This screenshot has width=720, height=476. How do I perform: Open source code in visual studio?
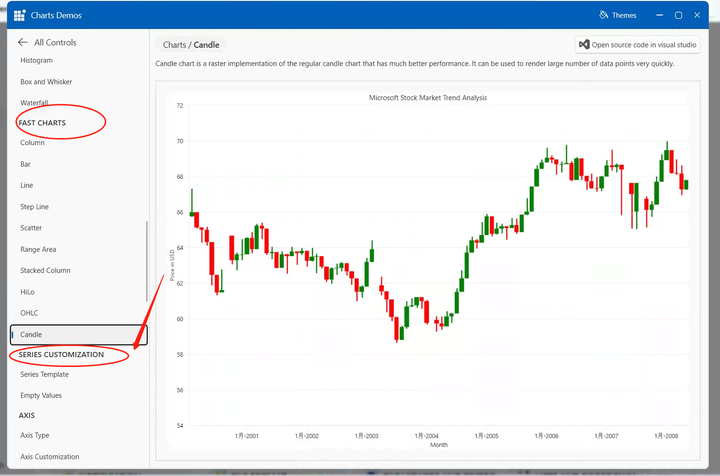pos(638,45)
